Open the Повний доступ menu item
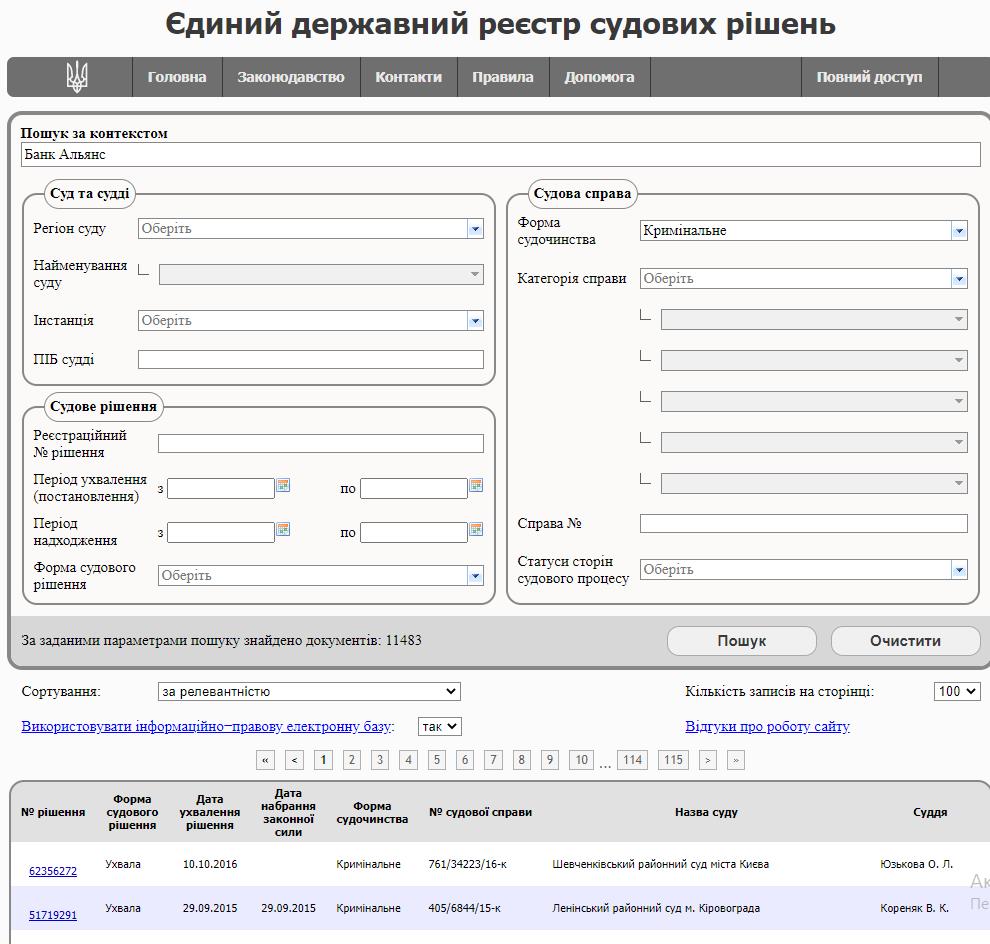The width and height of the screenshot is (990, 944). [x=869, y=77]
